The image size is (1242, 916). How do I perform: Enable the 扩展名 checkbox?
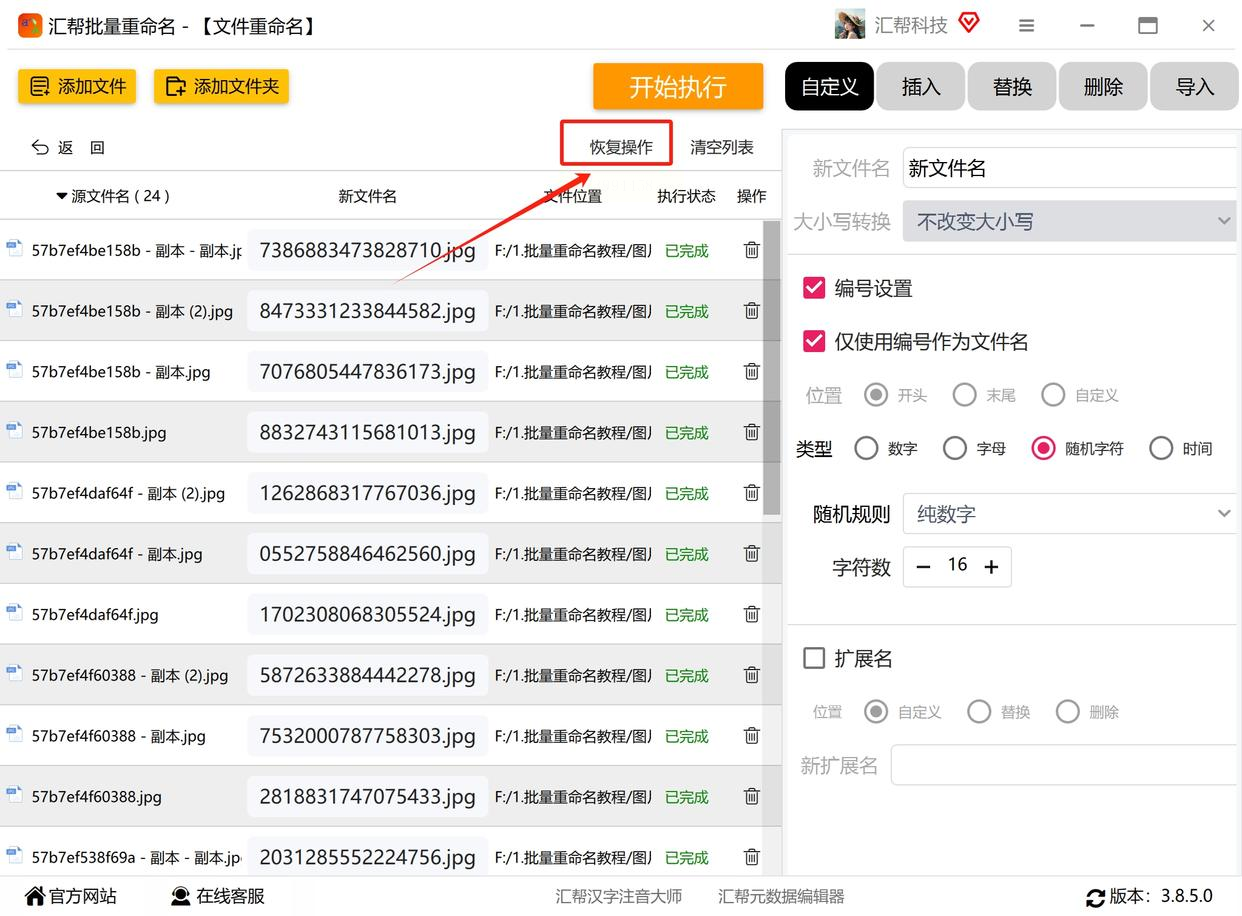coord(814,658)
